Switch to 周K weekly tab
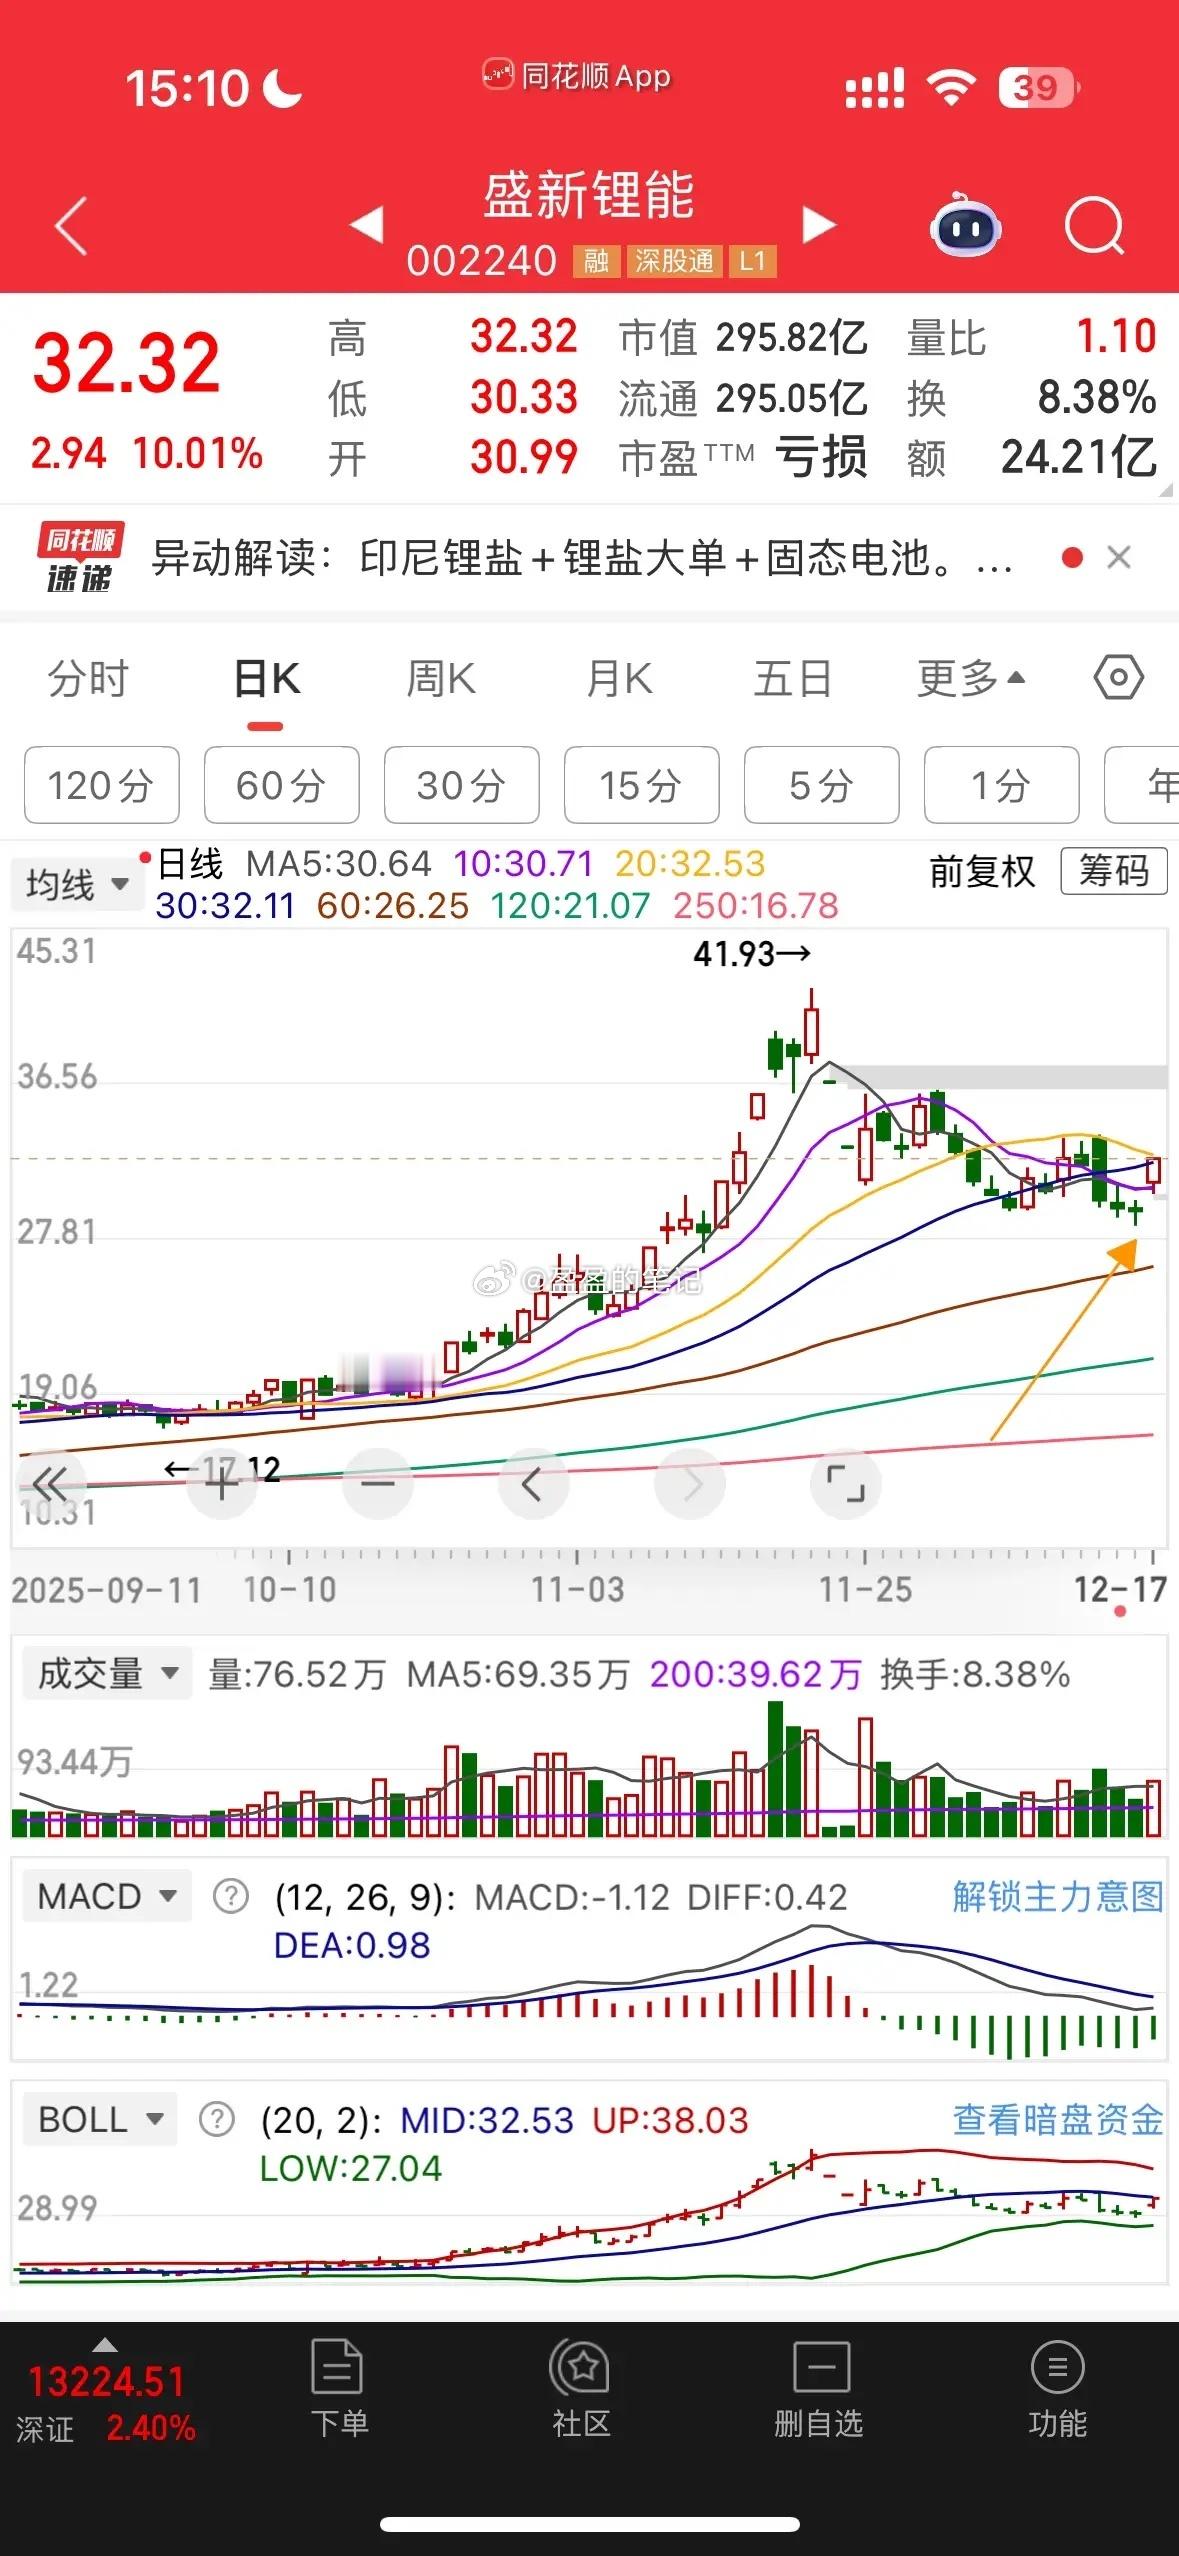The image size is (1179, 2556). tap(441, 680)
